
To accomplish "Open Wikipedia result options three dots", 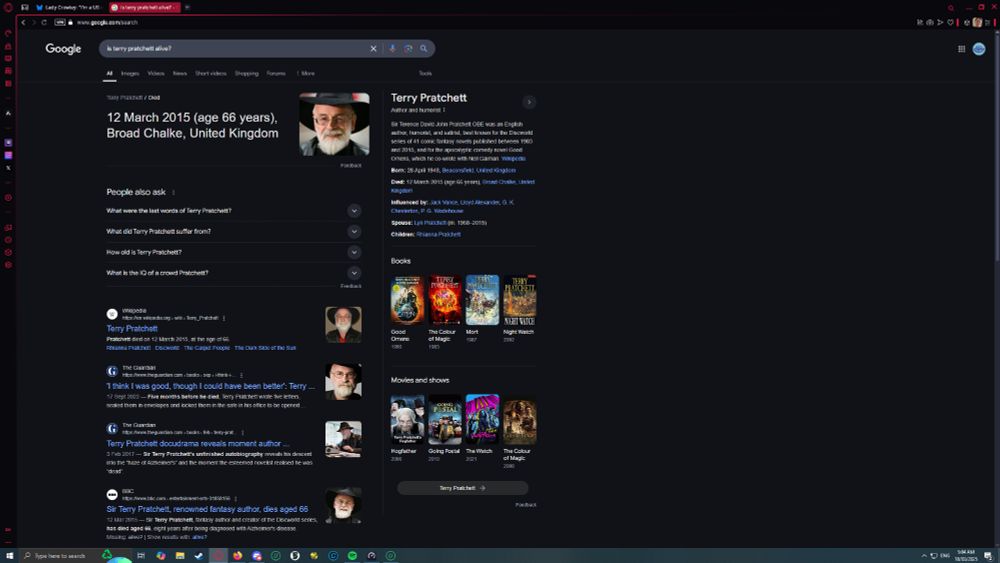I will pos(224,318).
